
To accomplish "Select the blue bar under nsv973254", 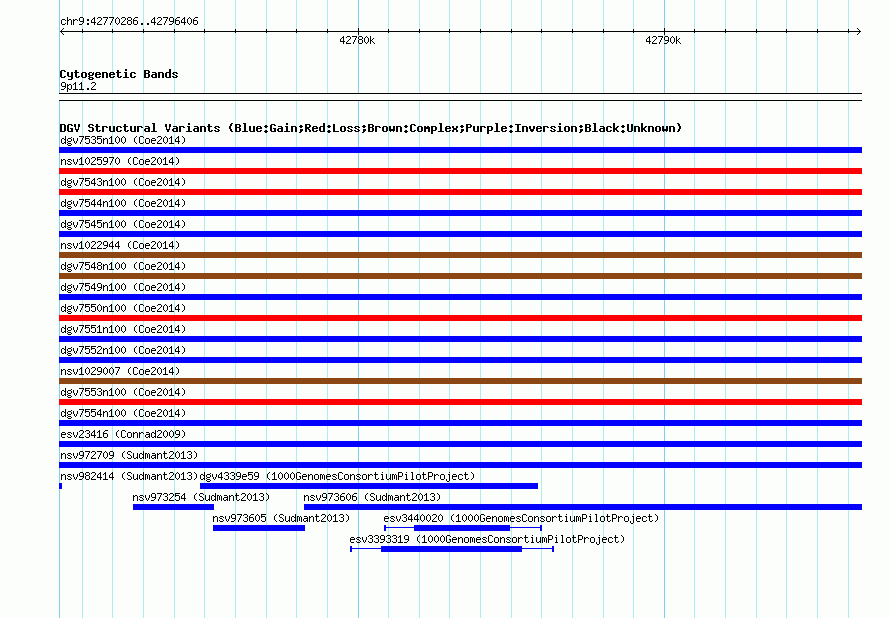I will [x=173, y=507].
